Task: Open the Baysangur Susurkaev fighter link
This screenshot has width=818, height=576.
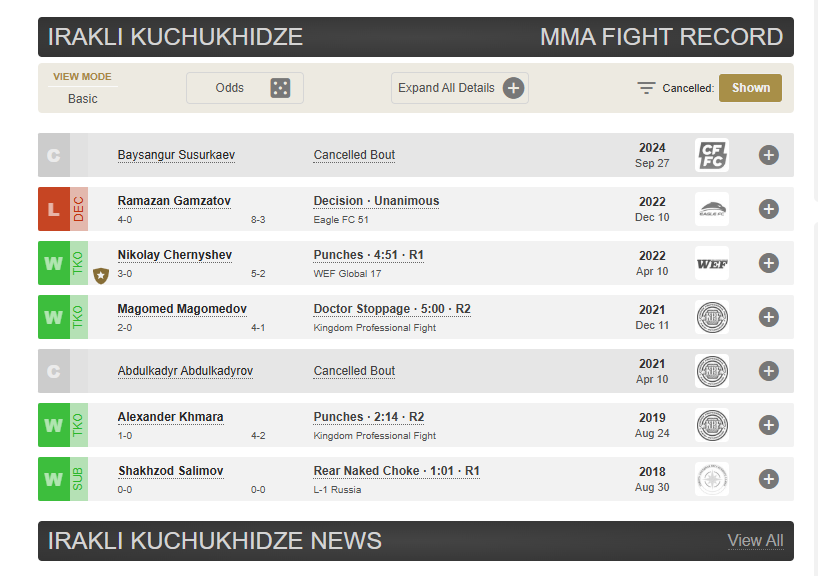Action: 176,155
